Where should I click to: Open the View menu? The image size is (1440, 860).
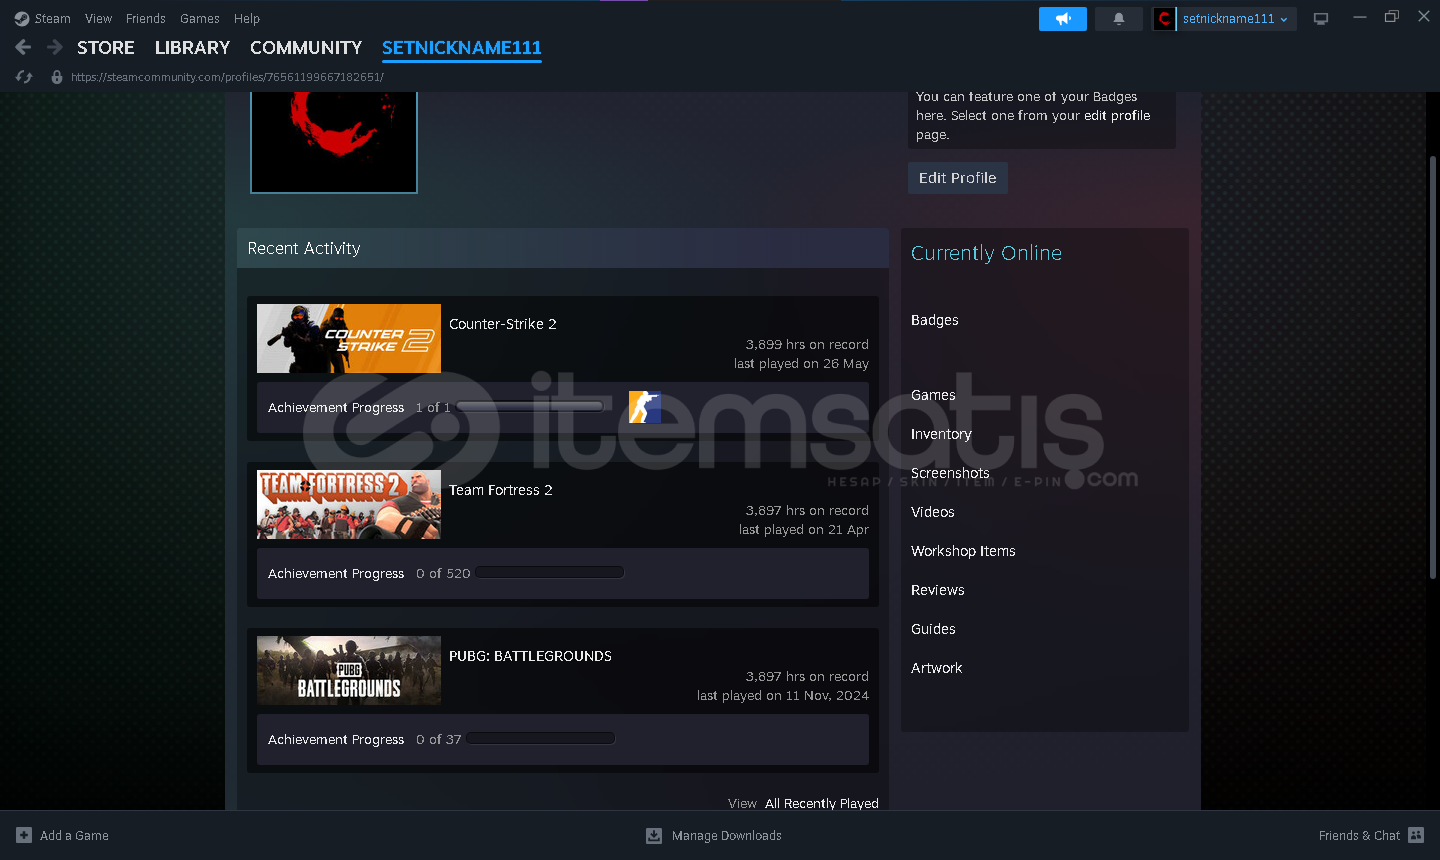[x=98, y=19]
